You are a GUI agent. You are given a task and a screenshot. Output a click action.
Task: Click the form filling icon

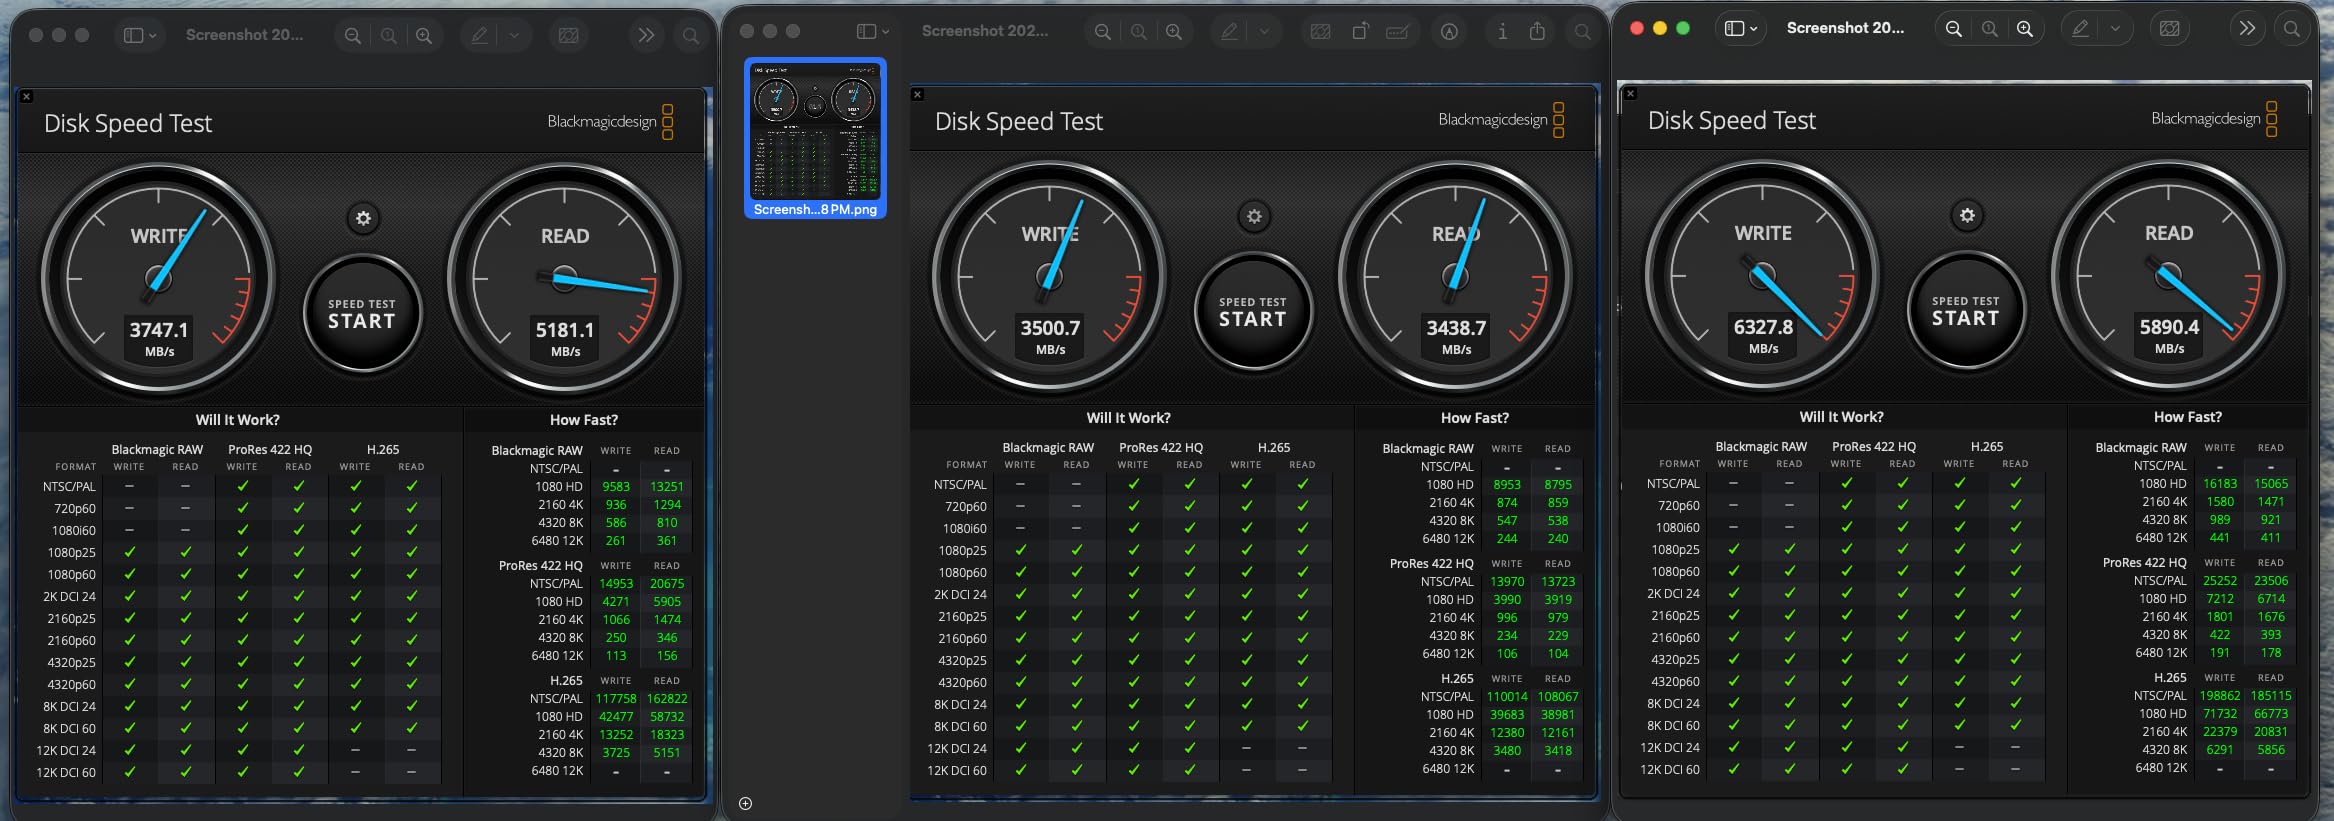pyautogui.click(x=1398, y=32)
